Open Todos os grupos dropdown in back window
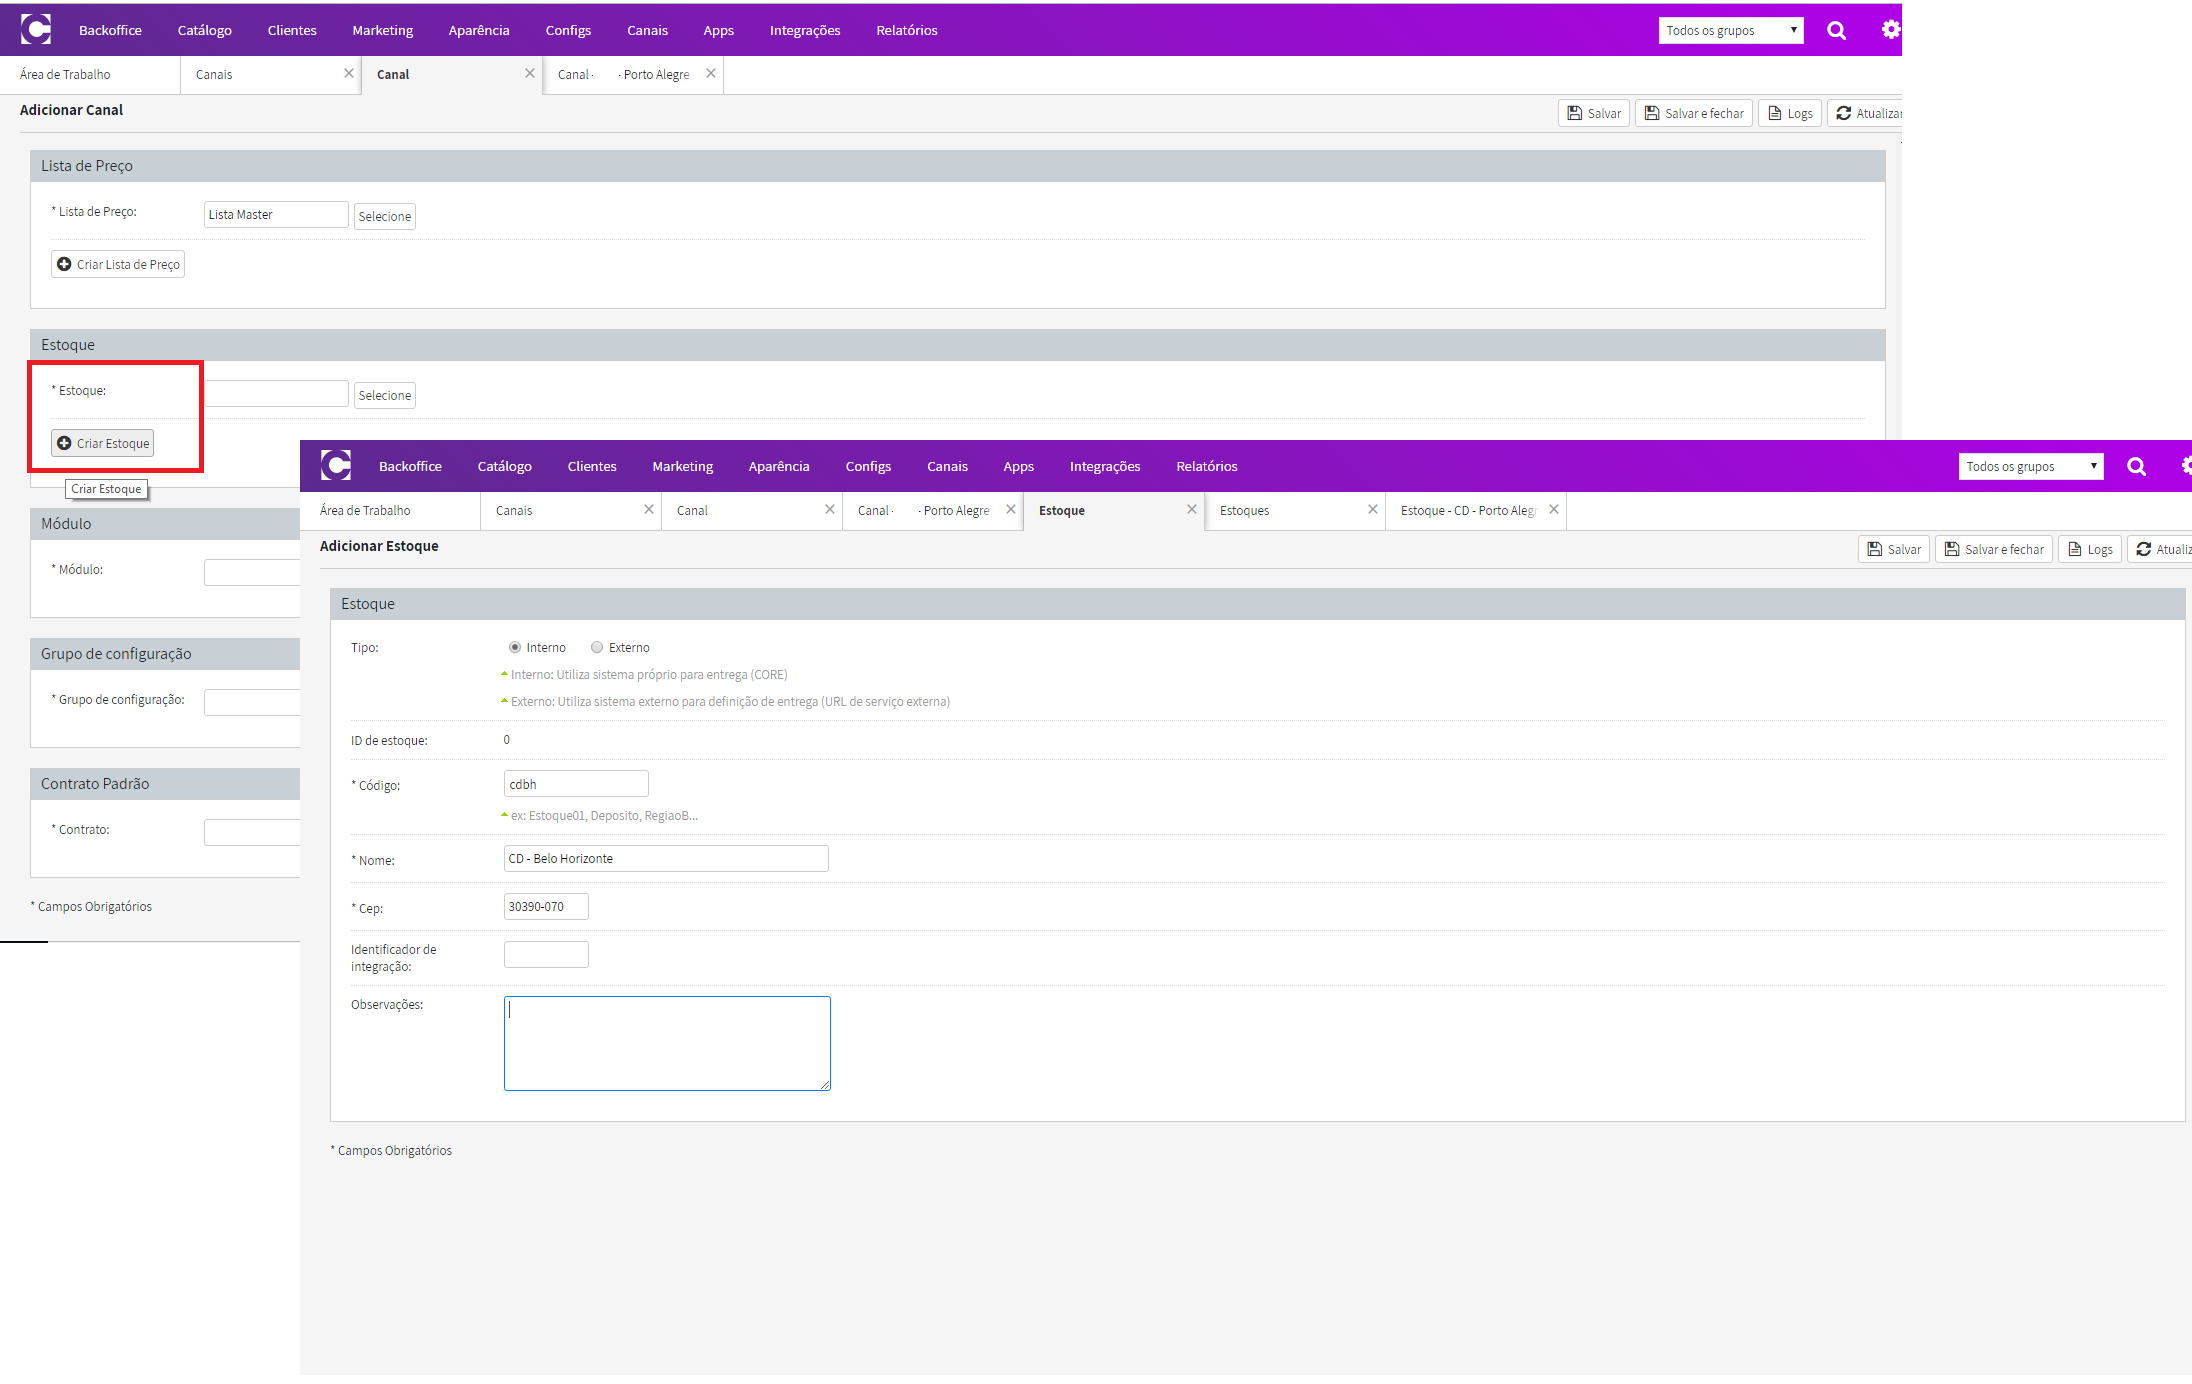 click(1731, 30)
